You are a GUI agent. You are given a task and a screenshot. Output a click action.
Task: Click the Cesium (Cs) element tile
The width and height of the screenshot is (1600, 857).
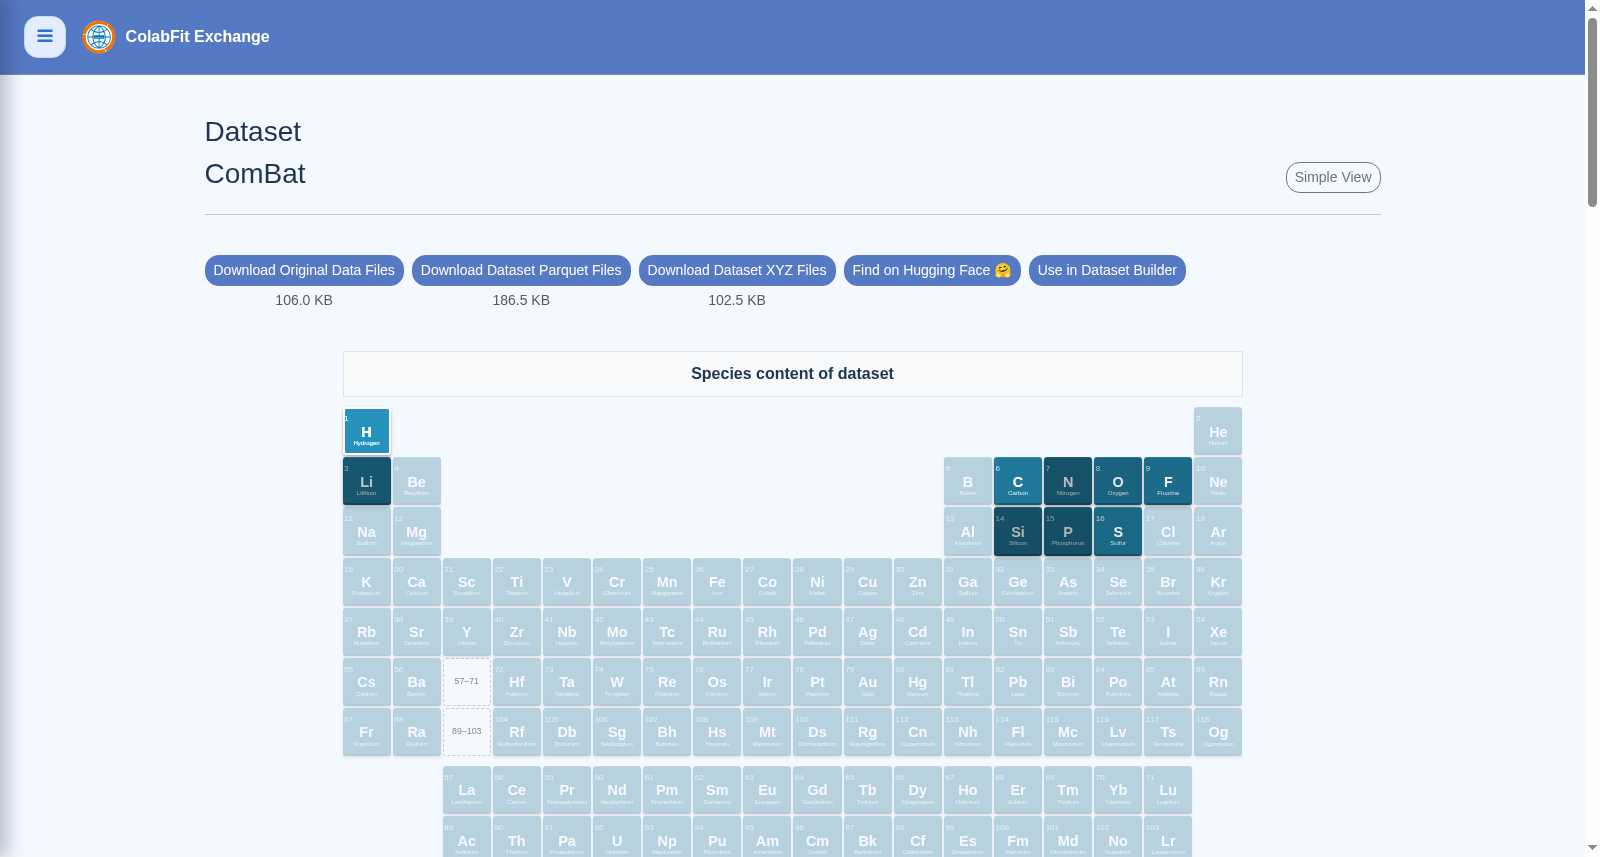pyautogui.click(x=367, y=682)
